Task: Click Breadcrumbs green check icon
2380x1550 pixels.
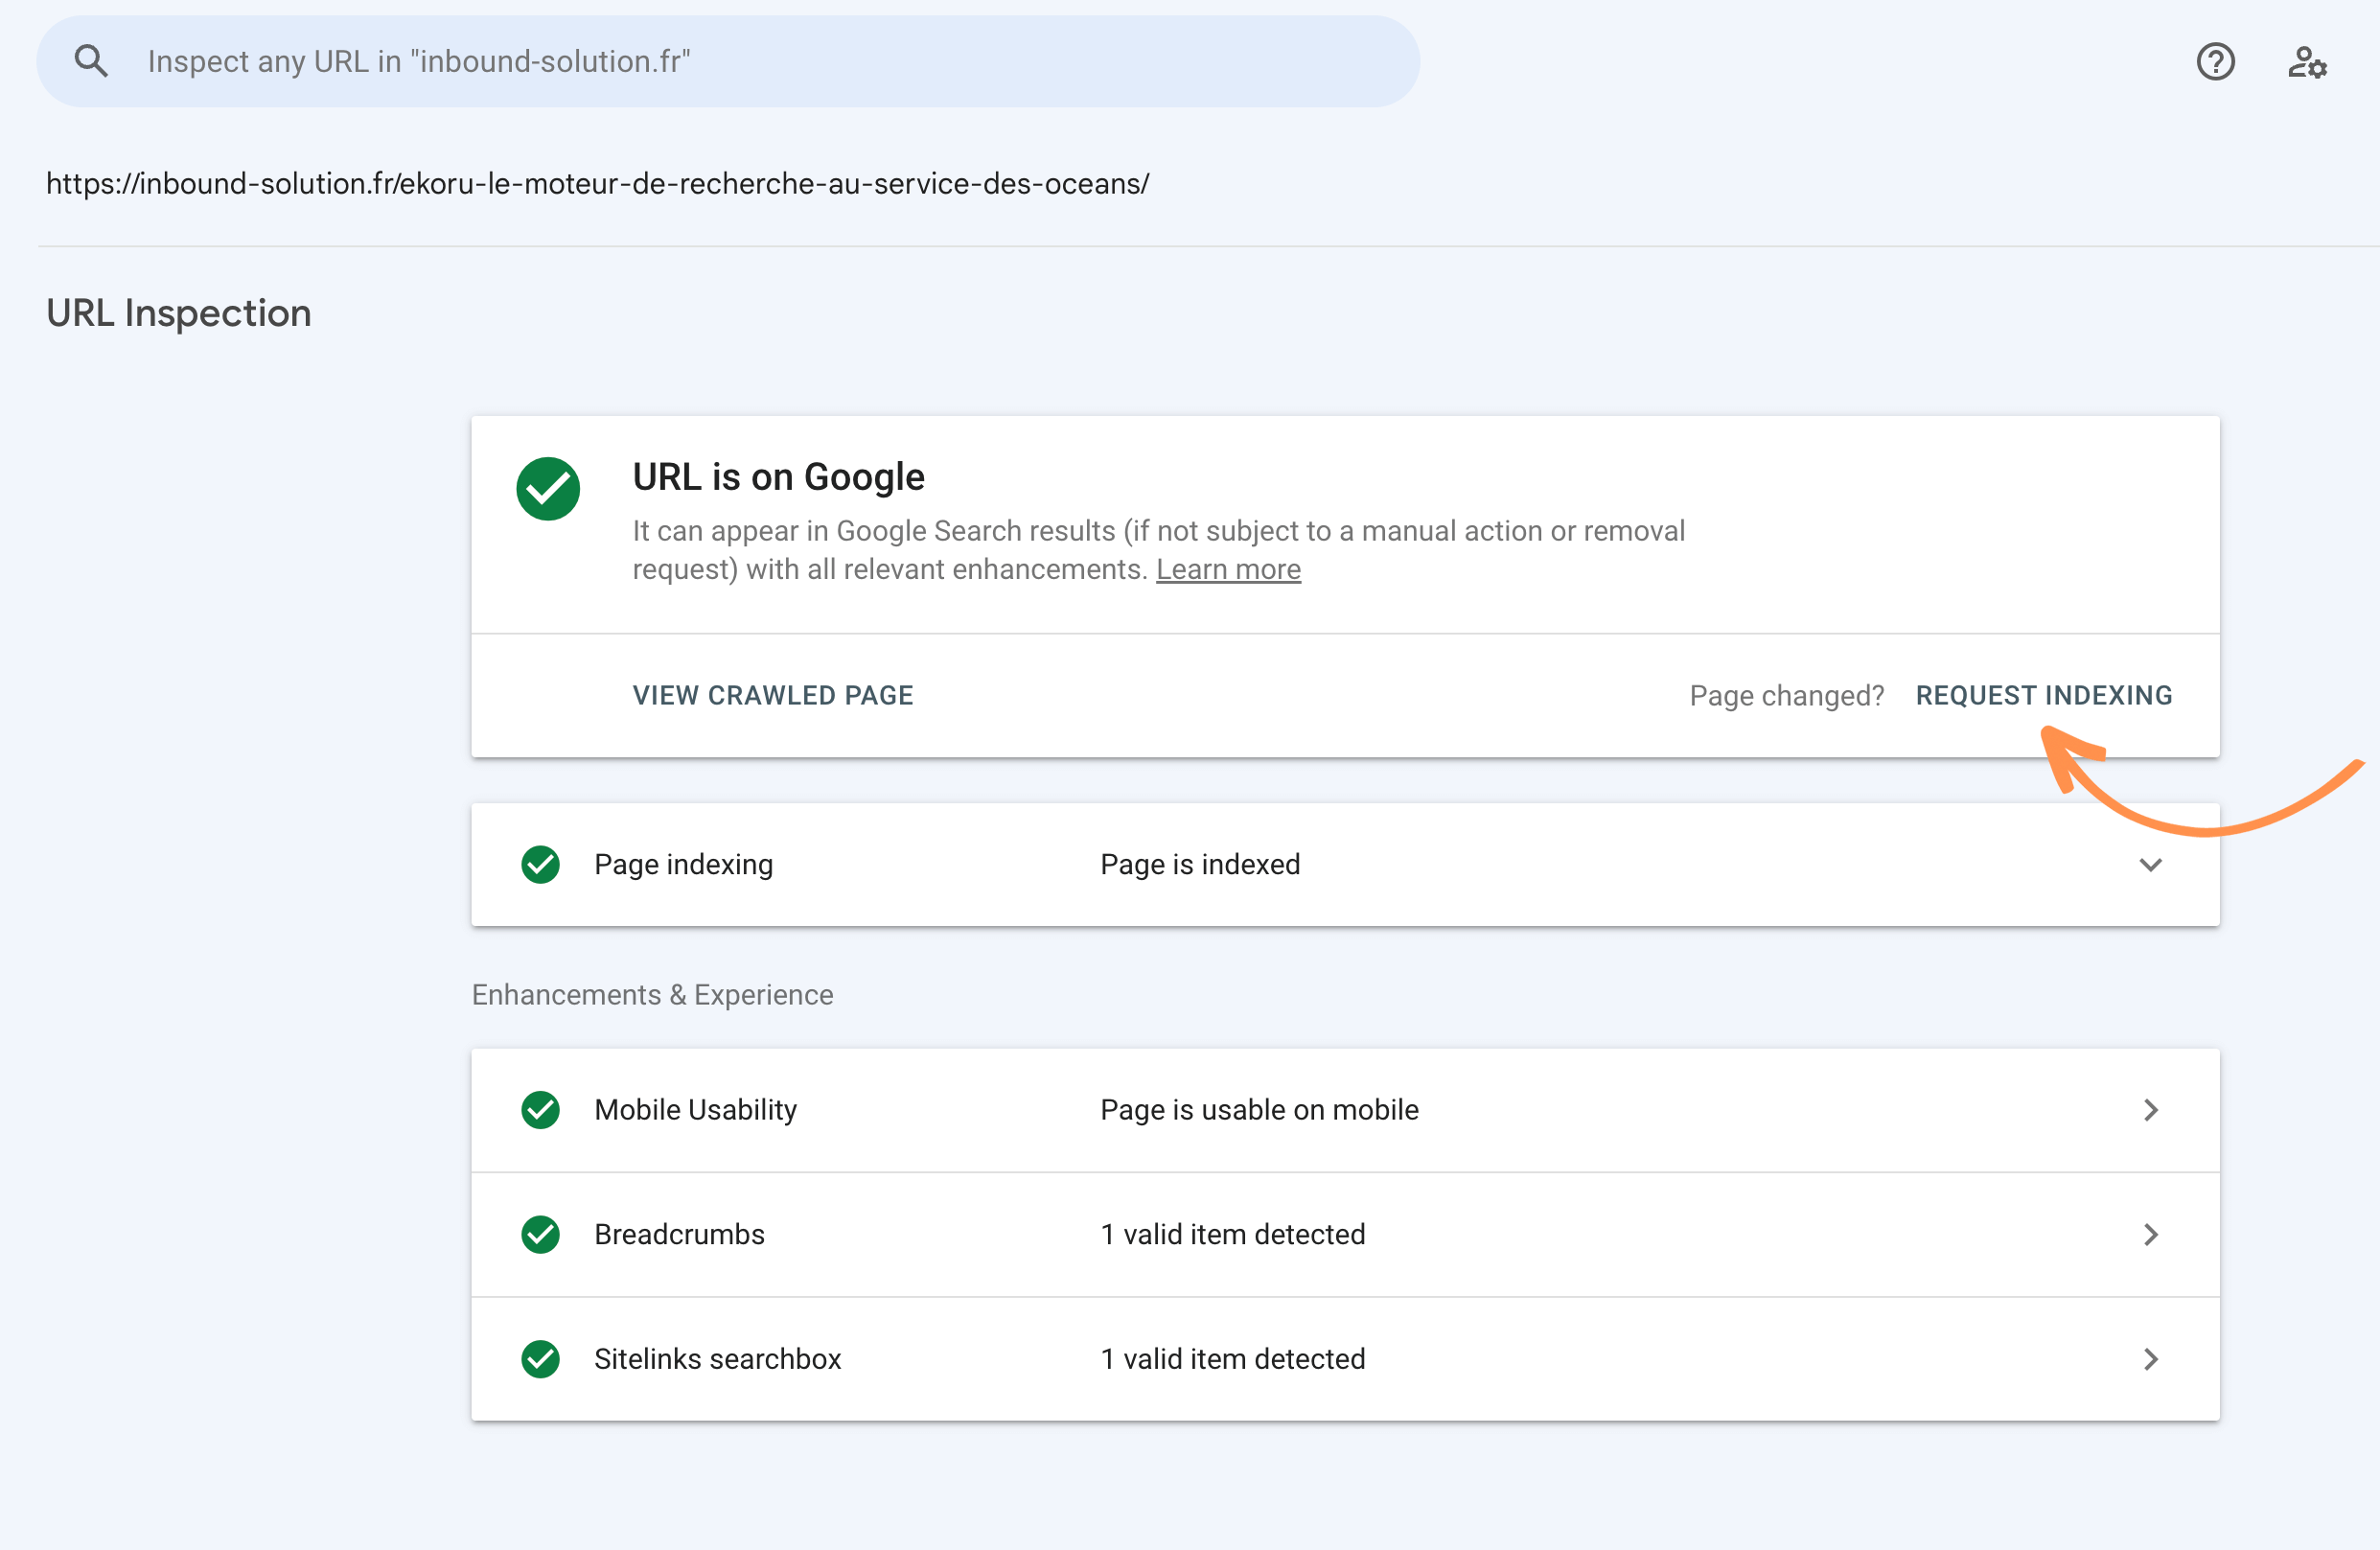Action: (x=540, y=1234)
